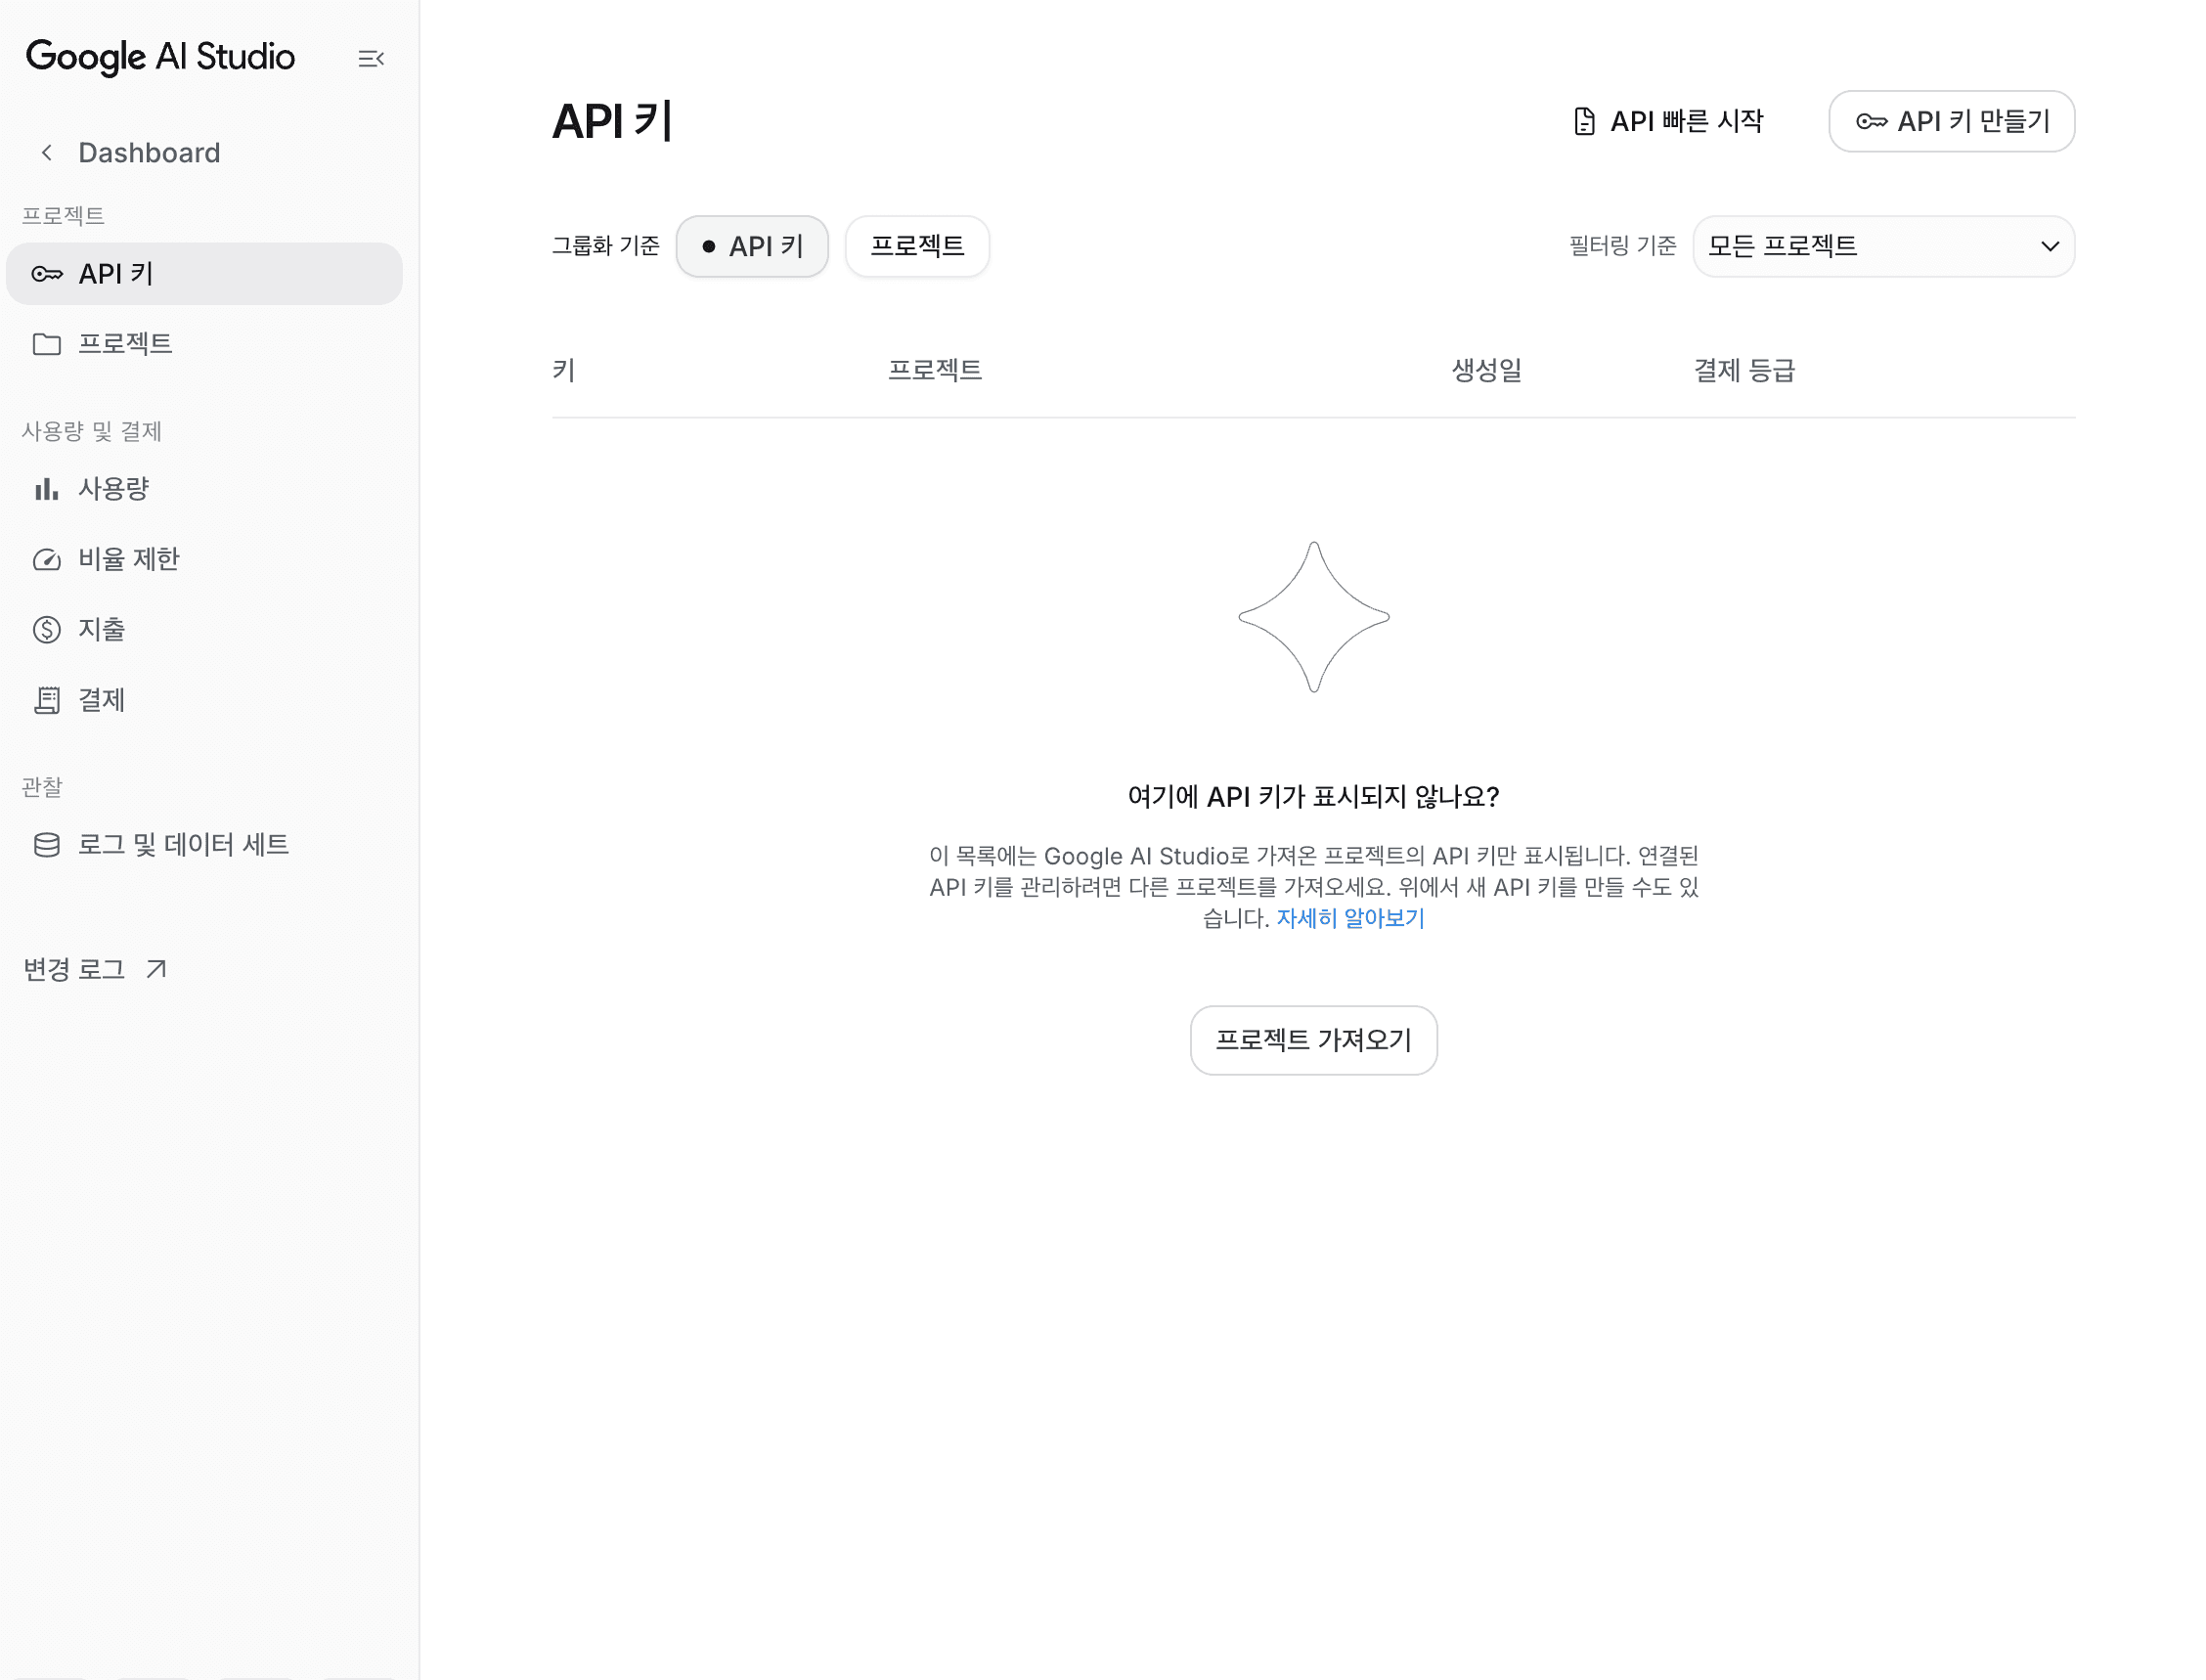Click the key icon beside API 키 in sidebar

tap(47, 274)
